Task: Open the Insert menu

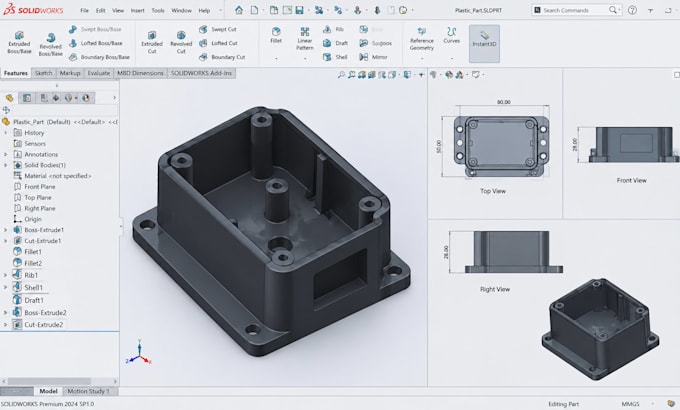Action: click(137, 10)
